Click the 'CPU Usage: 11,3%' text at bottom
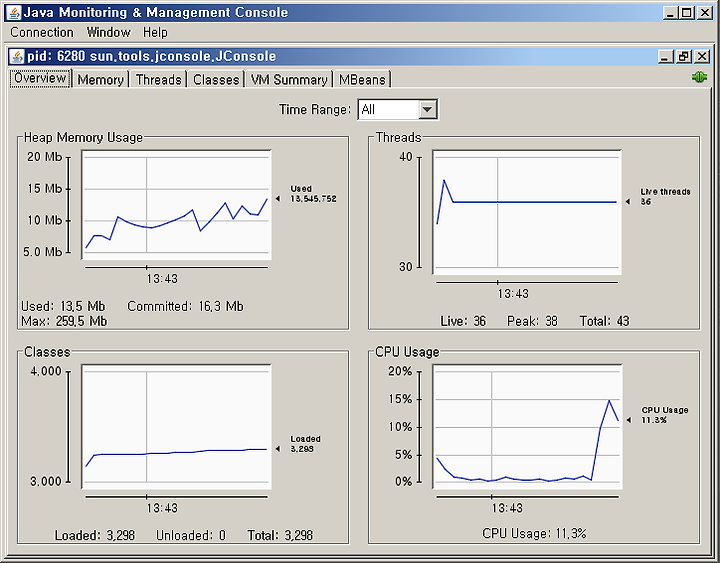720x563 pixels. click(x=534, y=534)
